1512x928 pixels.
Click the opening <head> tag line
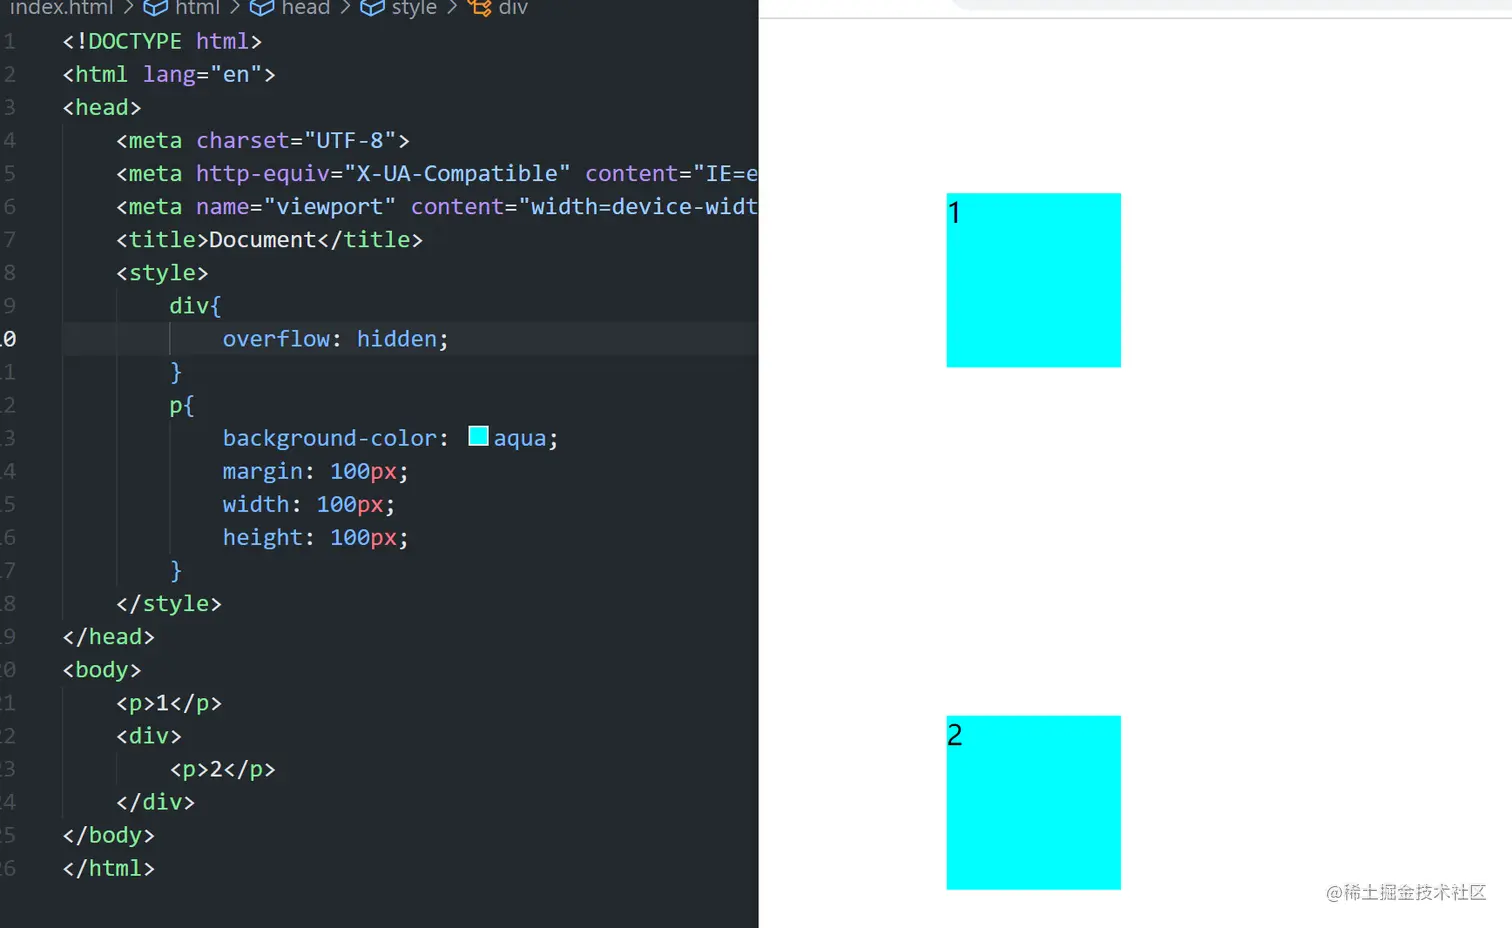tap(102, 107)
